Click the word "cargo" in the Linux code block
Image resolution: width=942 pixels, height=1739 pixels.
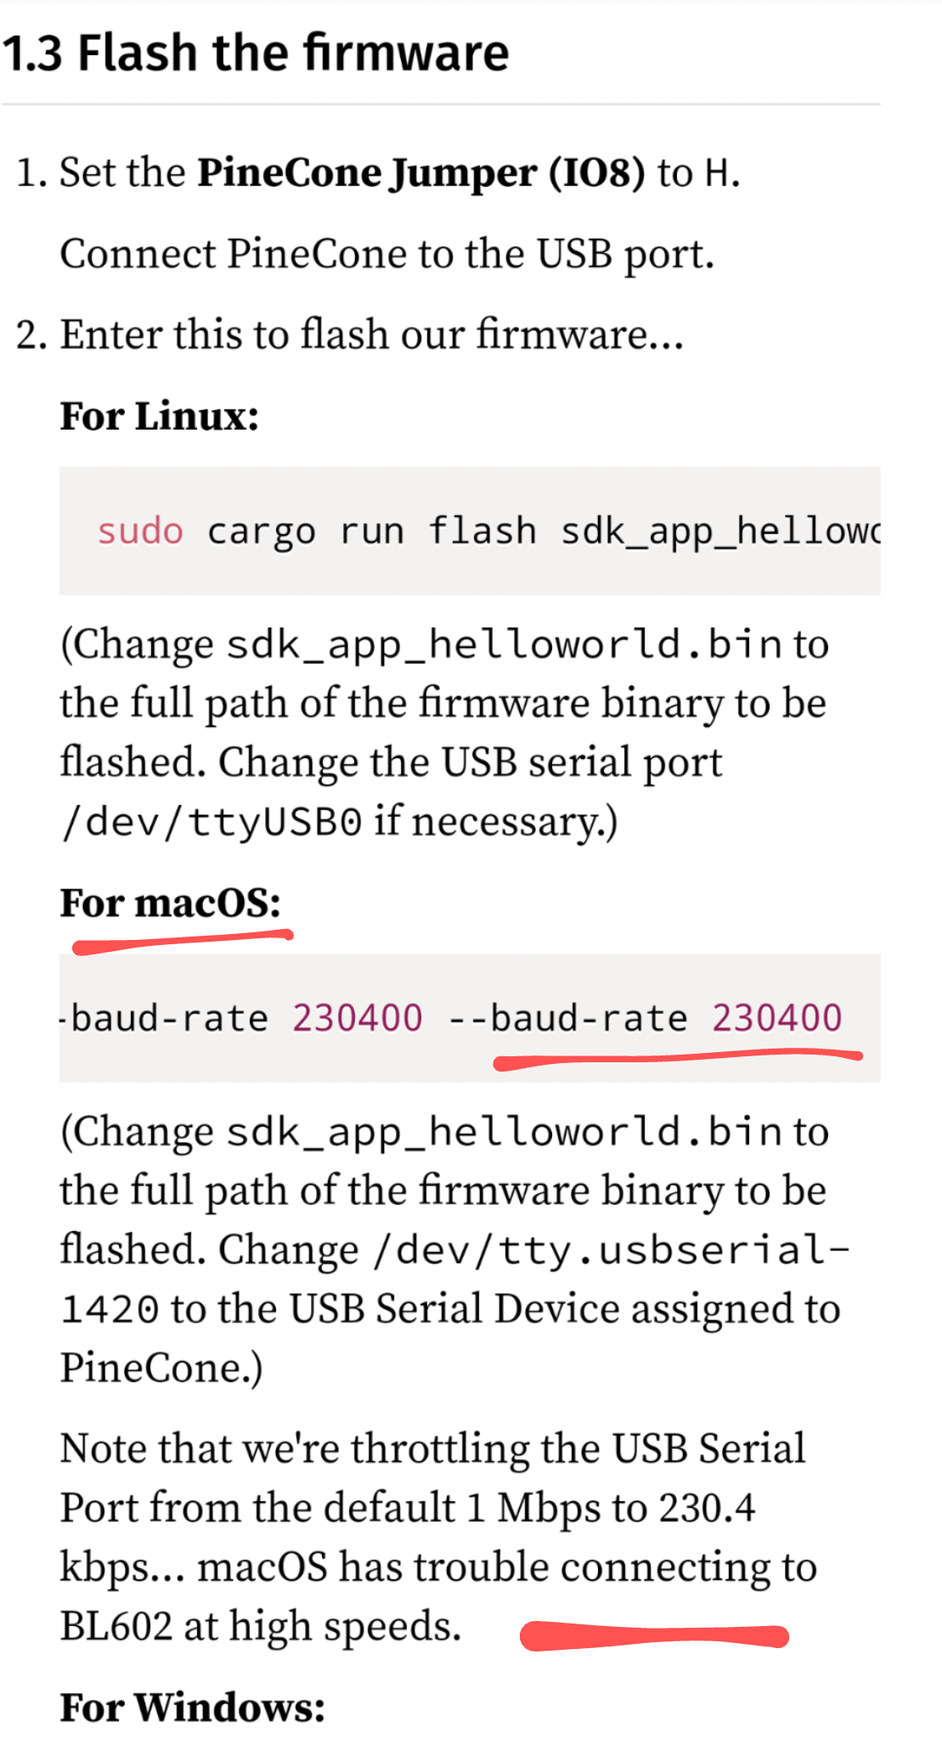pos(261,531)
